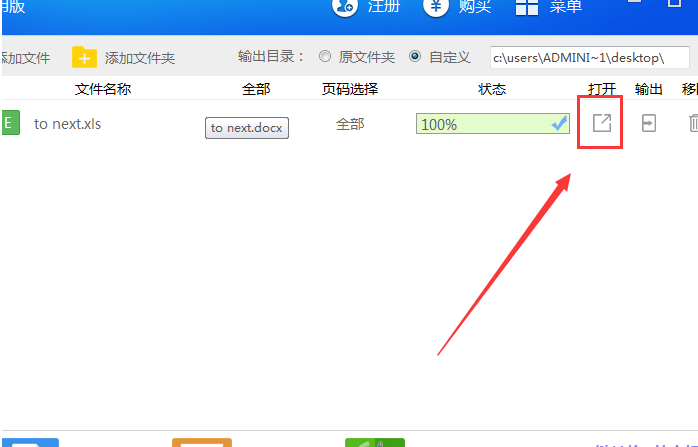Click the green Excel file icon

(10, 122)
